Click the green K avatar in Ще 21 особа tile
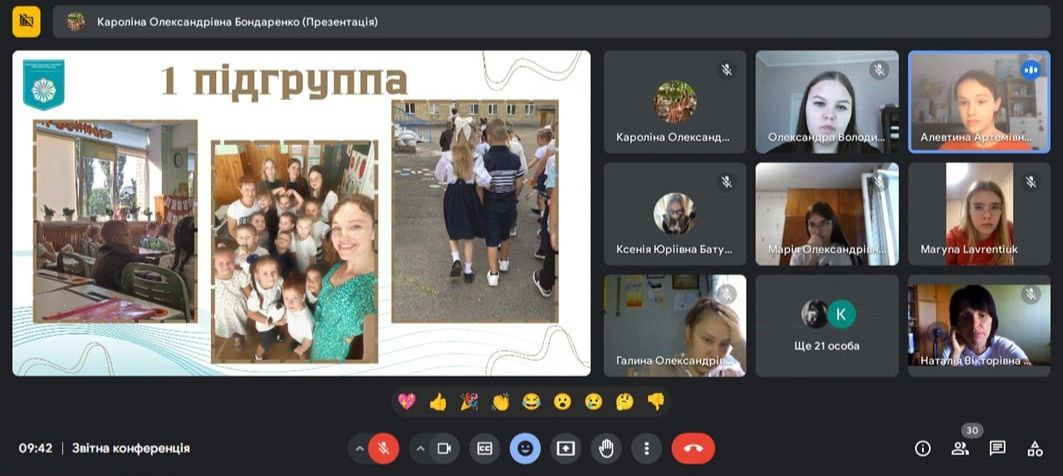The image size is (1063, 476). 841,314
